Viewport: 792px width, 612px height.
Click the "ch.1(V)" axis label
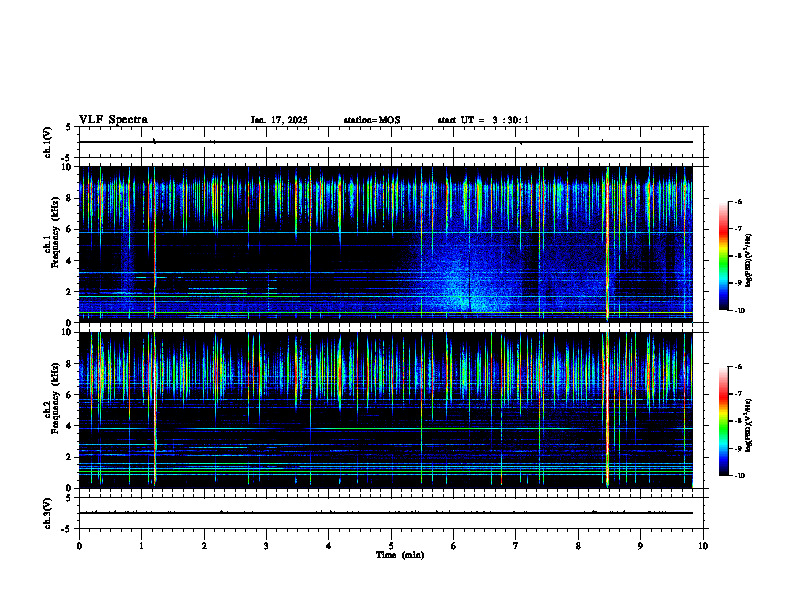[47, 142]
